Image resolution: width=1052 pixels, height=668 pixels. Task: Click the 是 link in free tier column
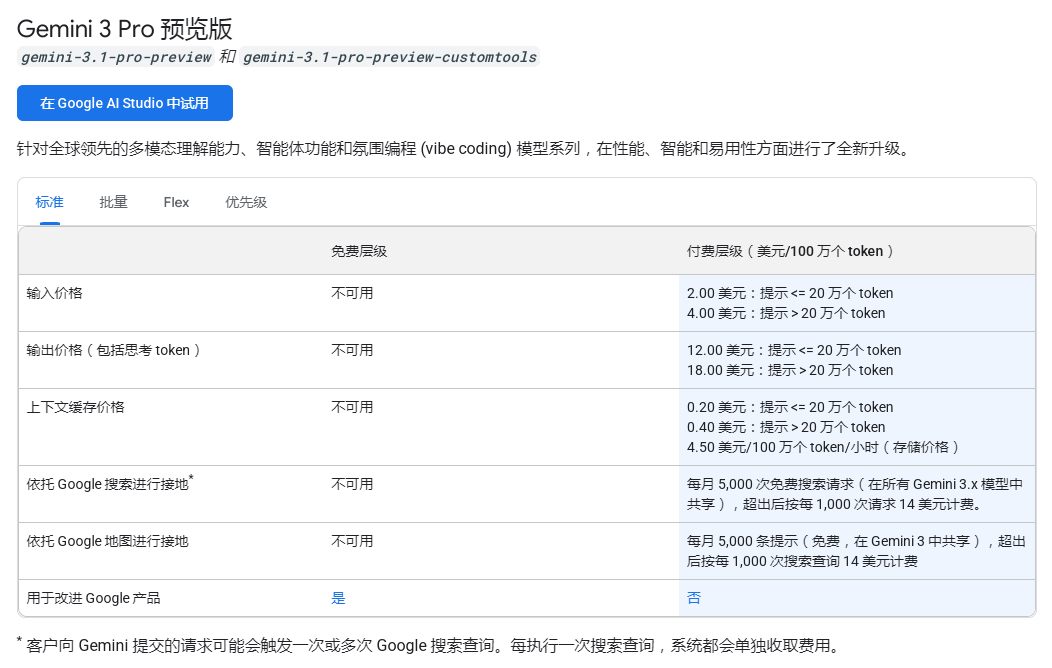[338, 598]
